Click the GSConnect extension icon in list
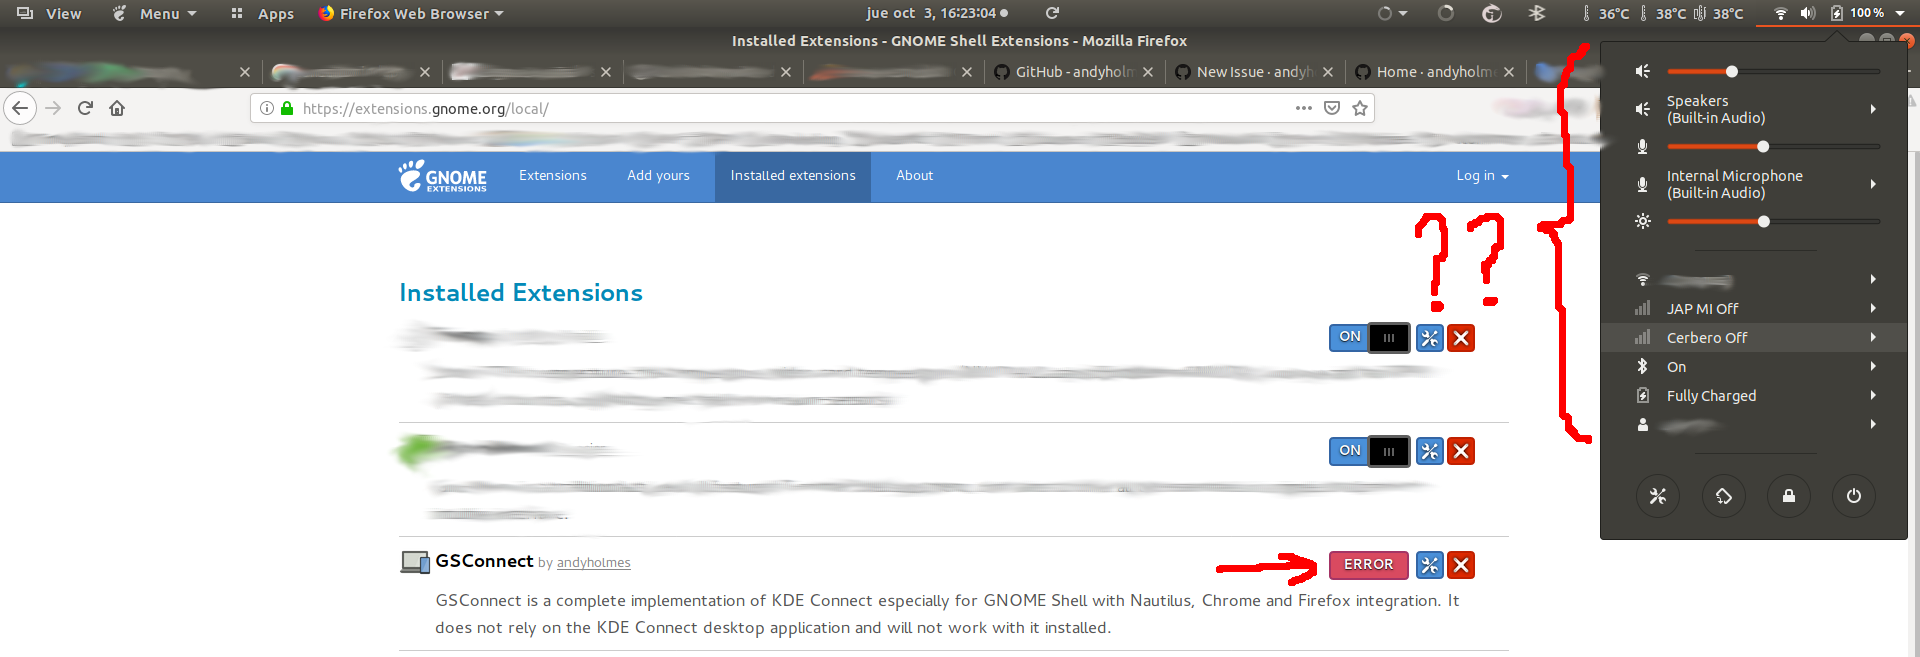This screenshot has width=1920, height=657. coord(415,562)
